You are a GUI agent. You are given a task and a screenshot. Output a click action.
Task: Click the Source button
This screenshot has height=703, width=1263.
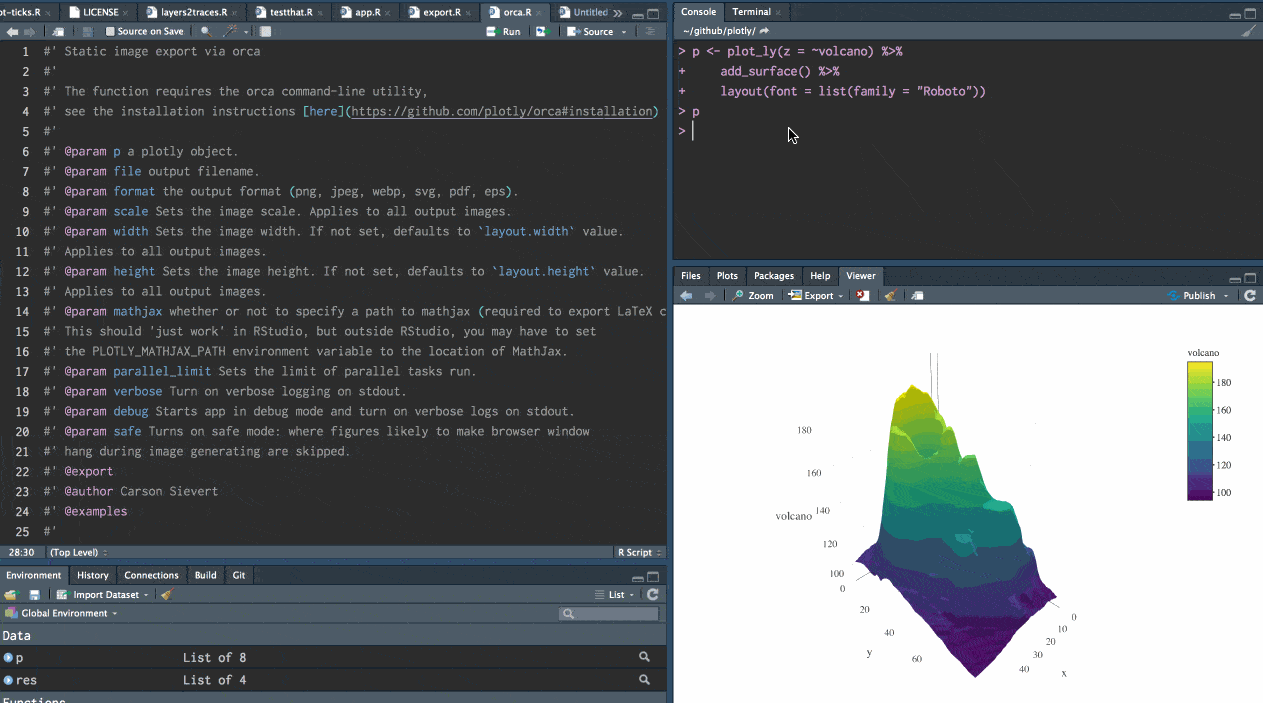coord(590,32)
